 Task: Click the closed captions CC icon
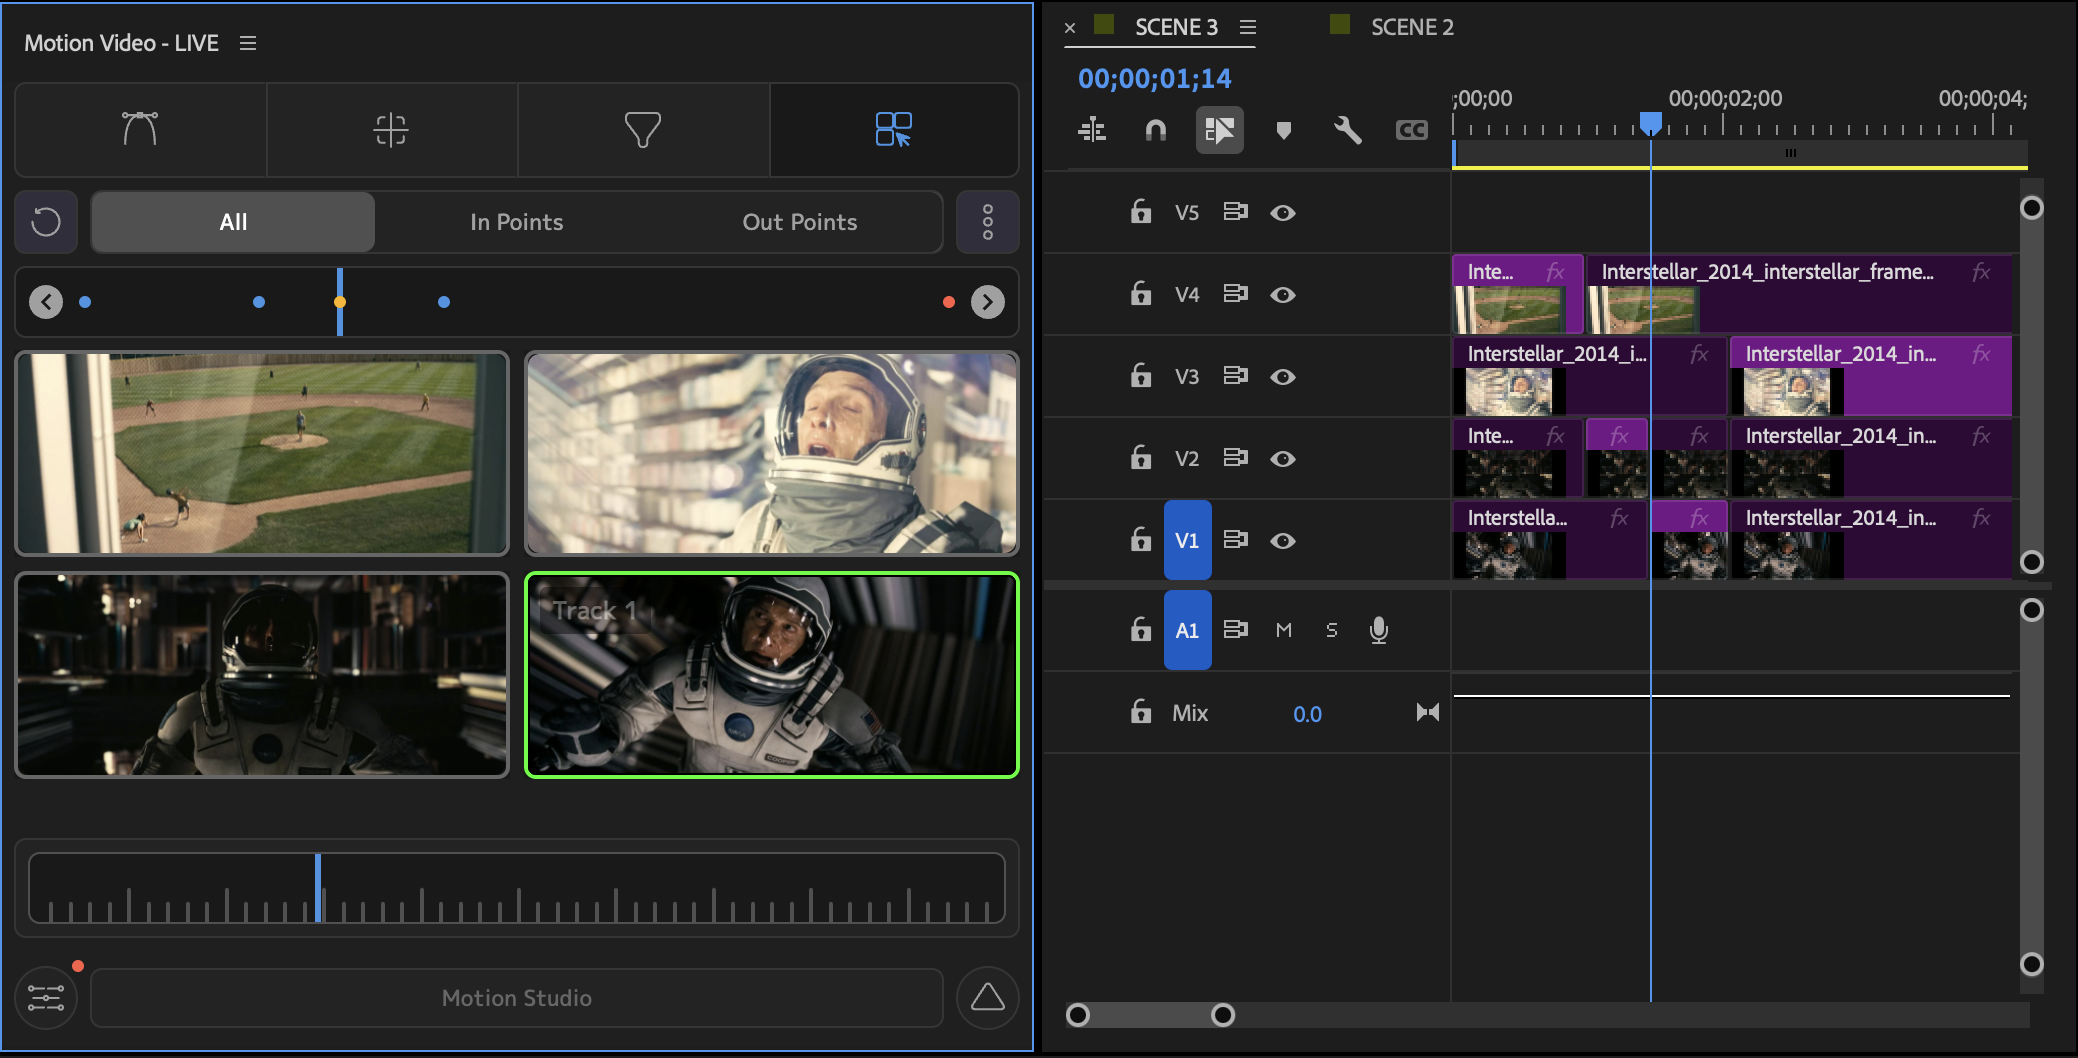point(1411,130)
